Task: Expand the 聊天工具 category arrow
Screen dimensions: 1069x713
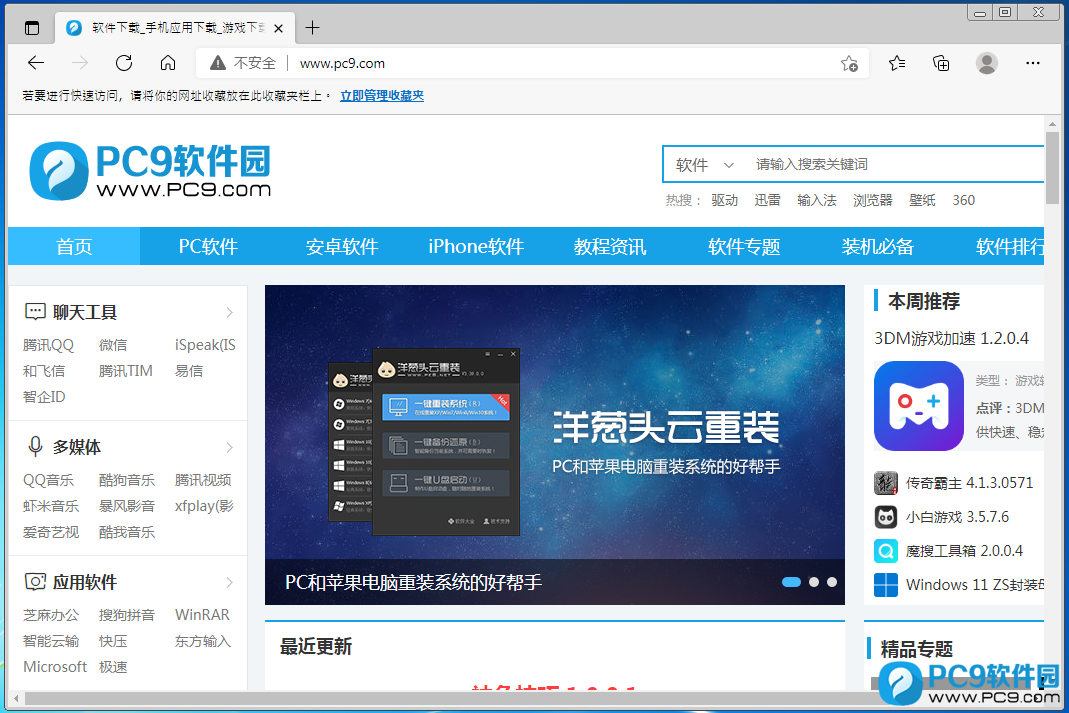Action: tap(230, 312)
